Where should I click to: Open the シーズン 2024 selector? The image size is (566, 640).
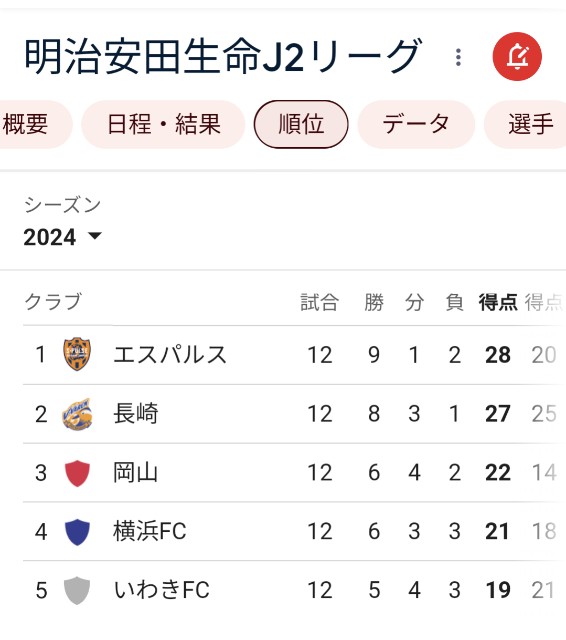62,222
